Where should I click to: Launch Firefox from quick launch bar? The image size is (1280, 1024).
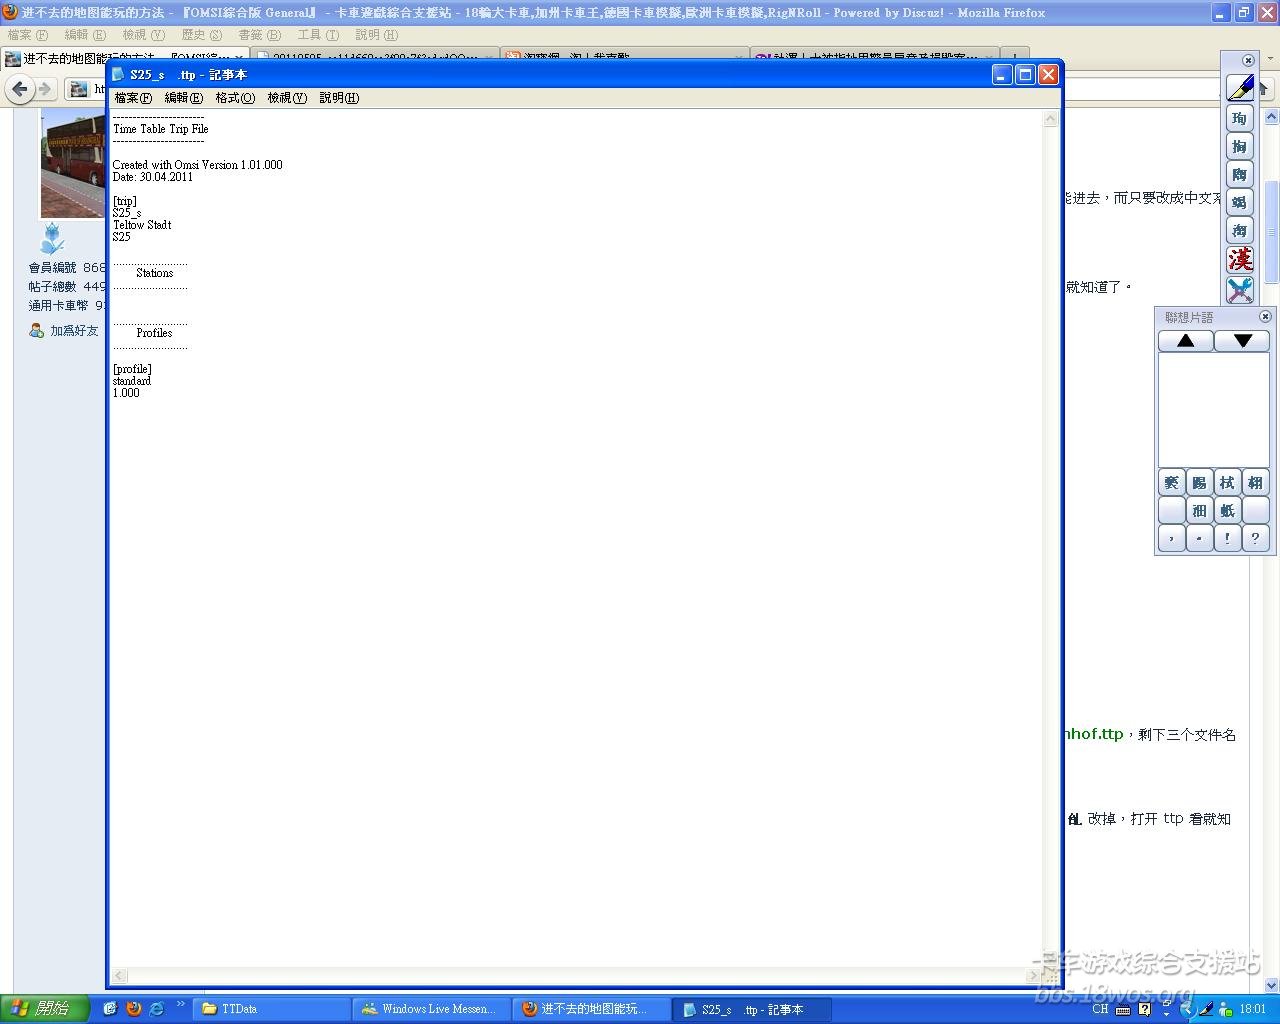134,1009
